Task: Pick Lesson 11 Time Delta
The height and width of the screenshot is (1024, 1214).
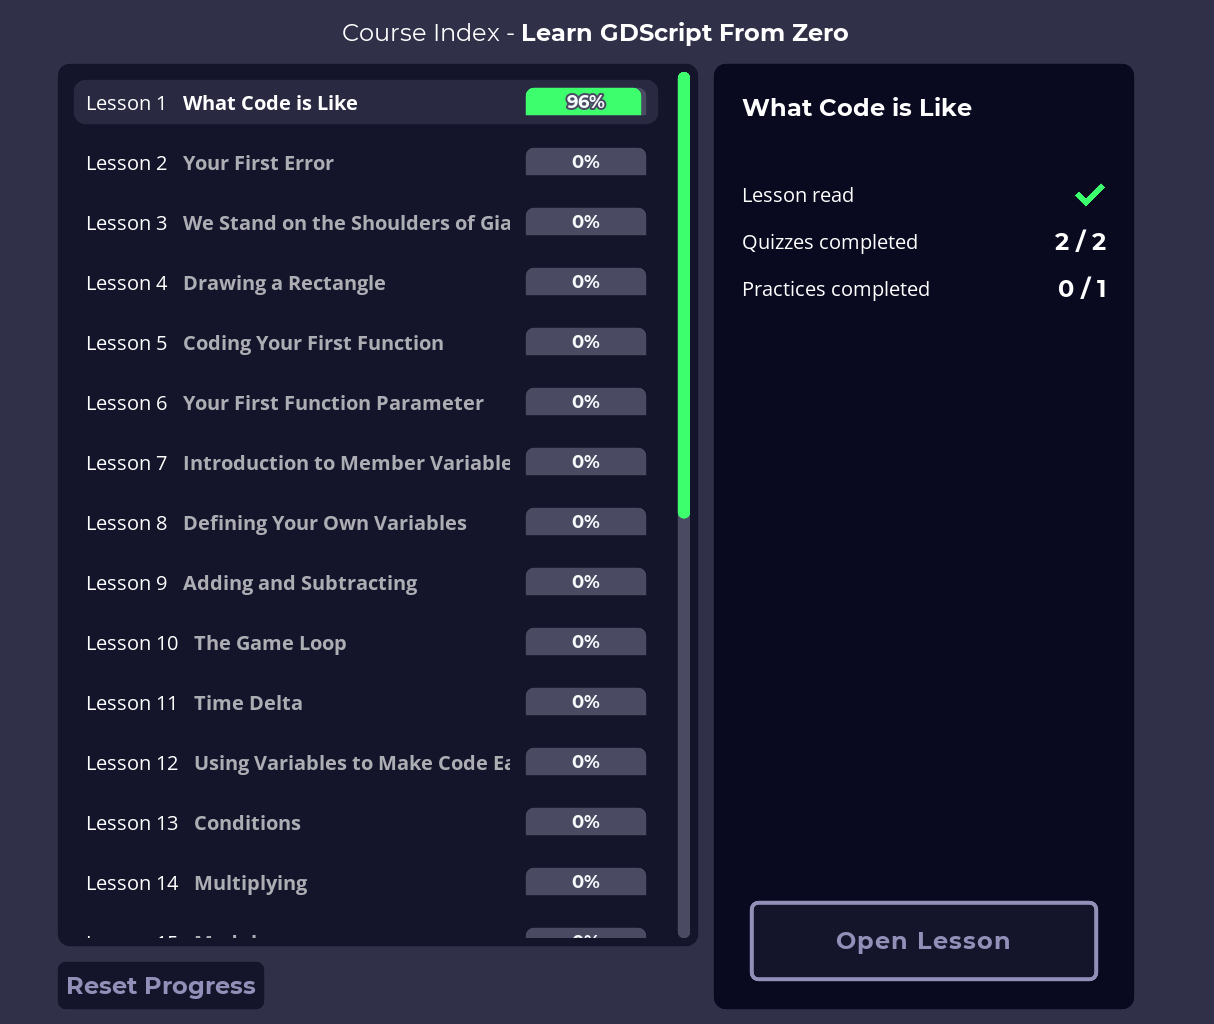Action: coord(366,702)
